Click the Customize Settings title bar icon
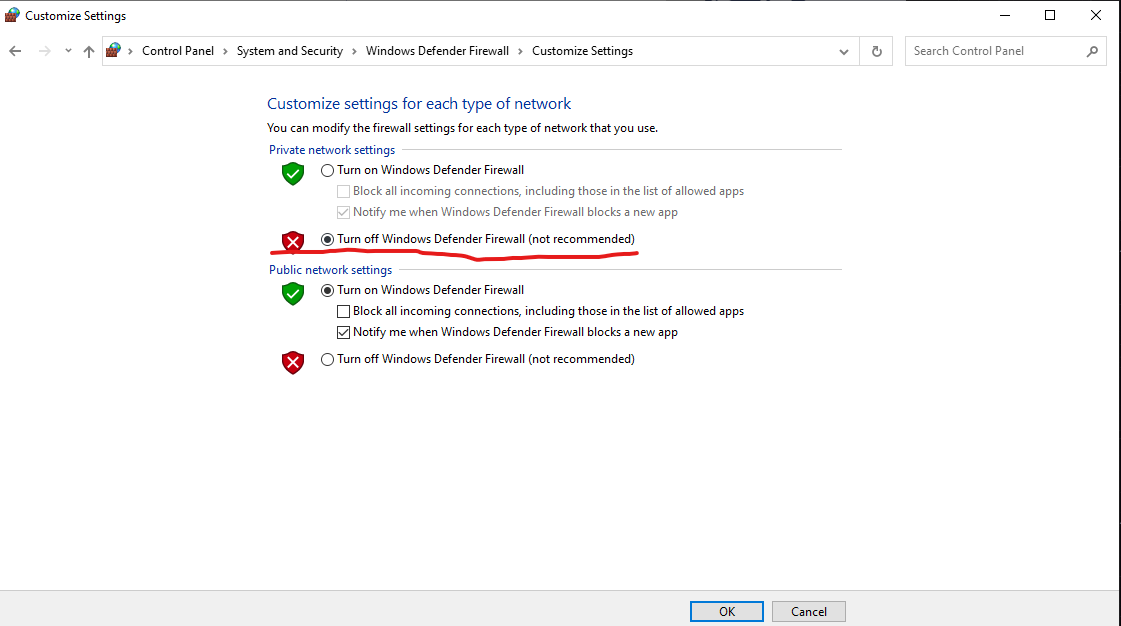This screenshot has height=626, width=1121. 12,15
